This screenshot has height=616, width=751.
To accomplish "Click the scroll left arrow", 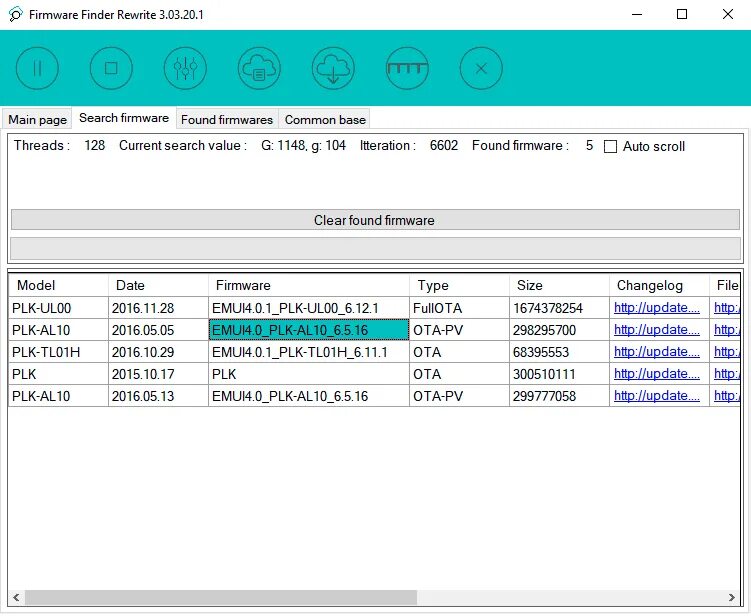I will click(16, 597).
